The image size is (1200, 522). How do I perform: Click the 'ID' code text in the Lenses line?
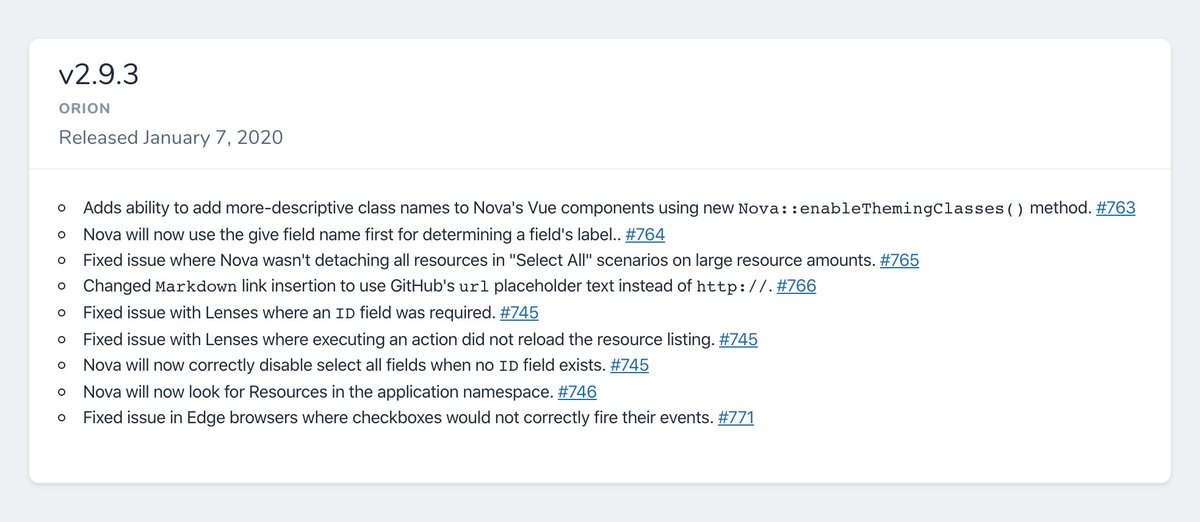coord(345,314)
